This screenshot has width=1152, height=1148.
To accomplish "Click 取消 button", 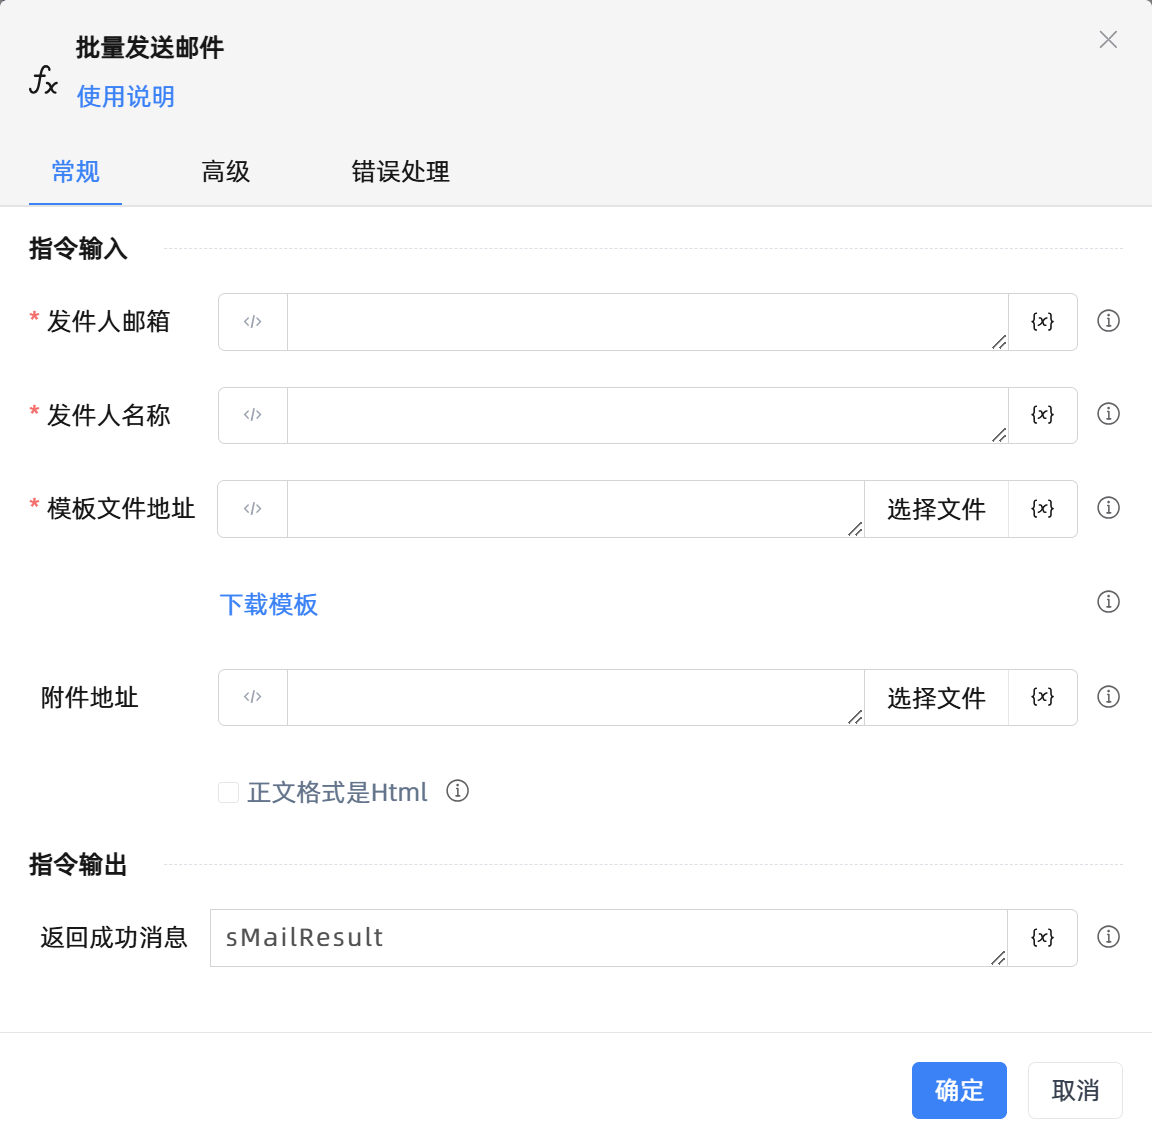I will [x=1075, y=1091].
